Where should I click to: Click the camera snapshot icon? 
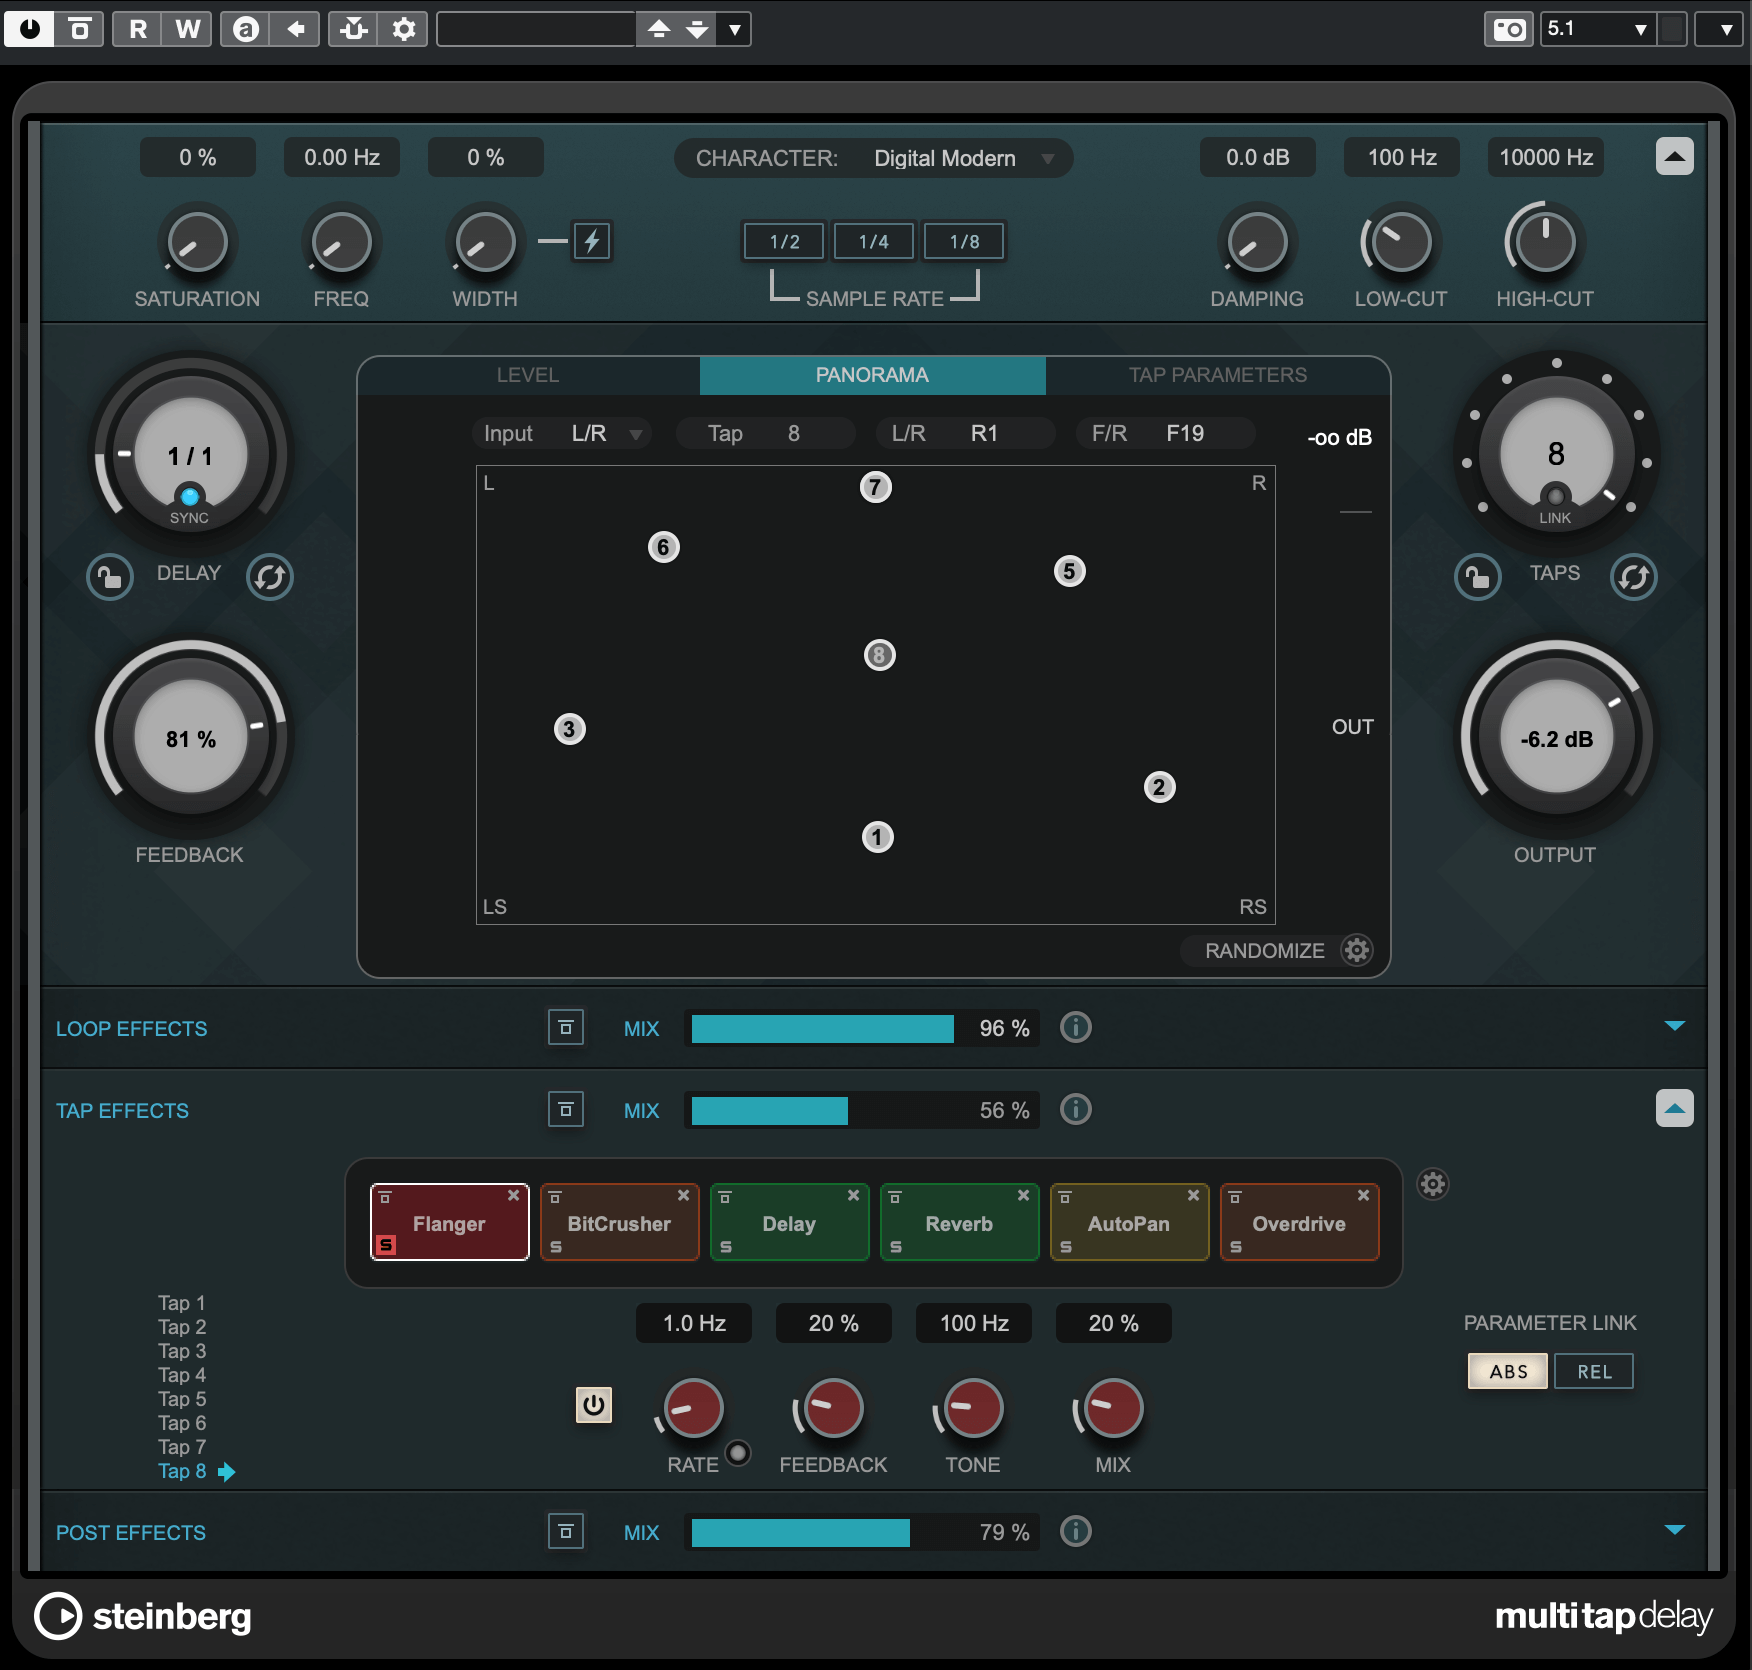click(x=1509, y=29)
